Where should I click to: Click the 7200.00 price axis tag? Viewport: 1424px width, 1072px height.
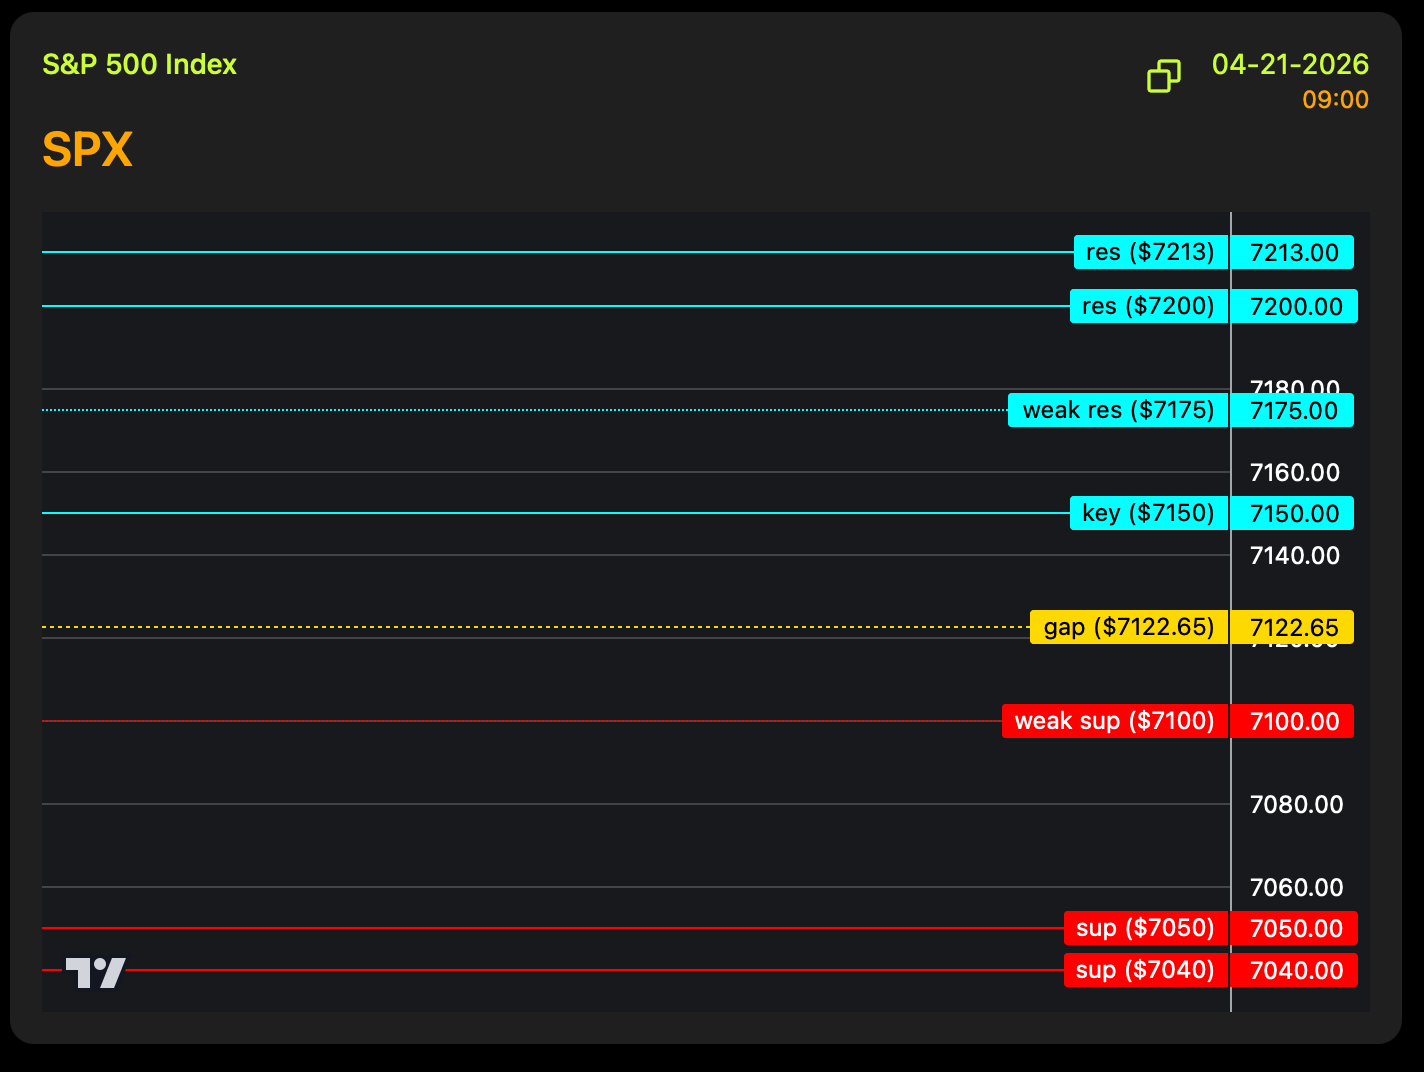tap(1295, 306)
